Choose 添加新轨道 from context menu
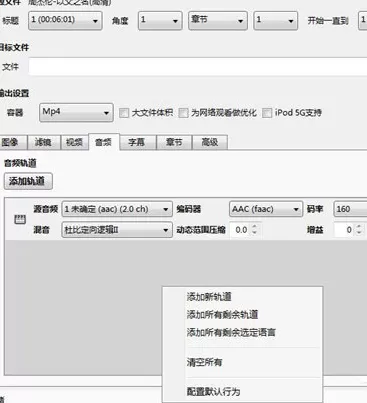 [242, 297]
